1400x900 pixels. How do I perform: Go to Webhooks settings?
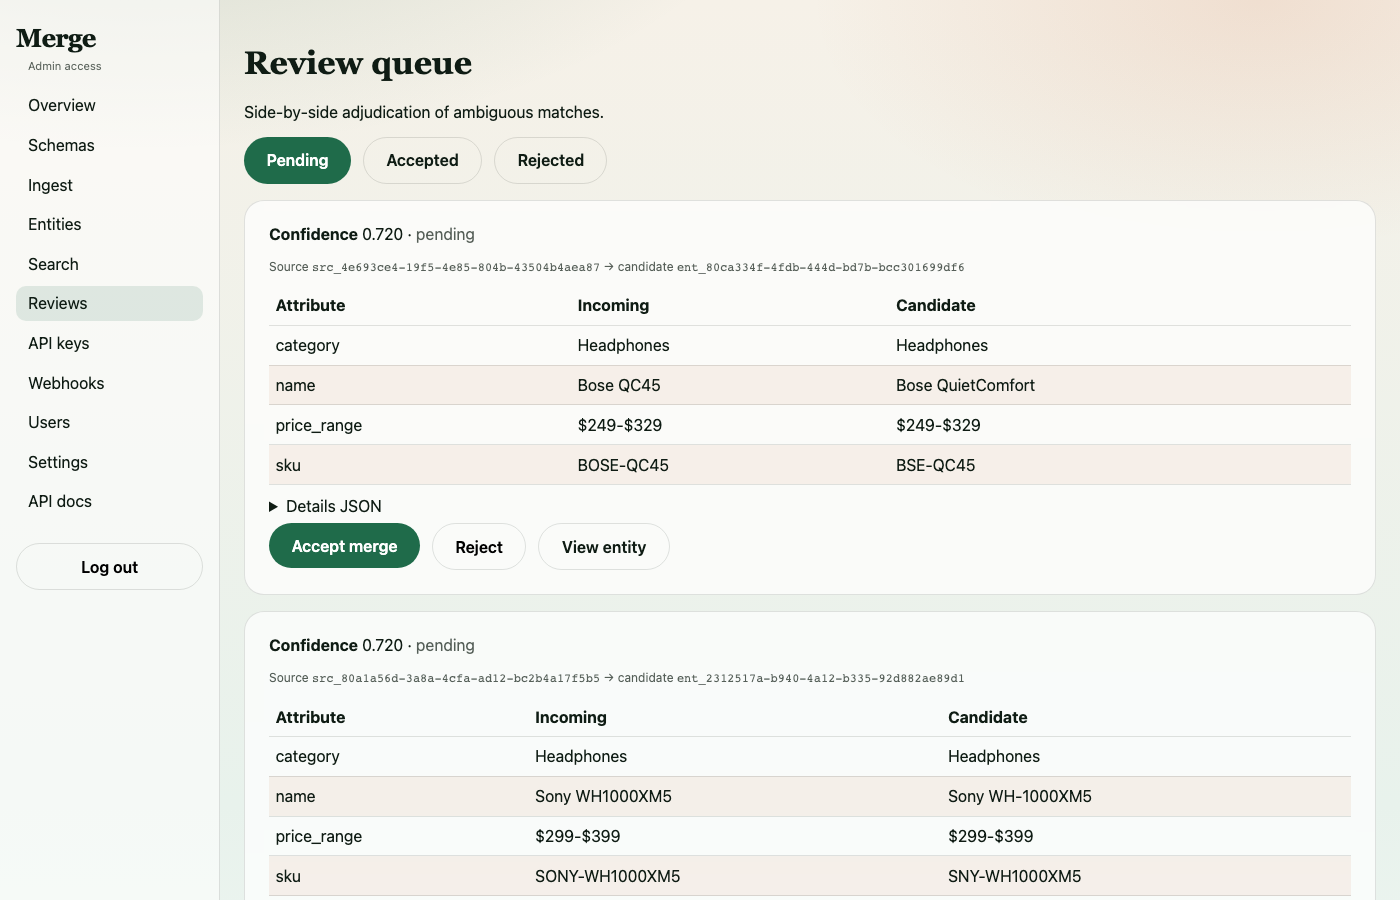(109, 383)
